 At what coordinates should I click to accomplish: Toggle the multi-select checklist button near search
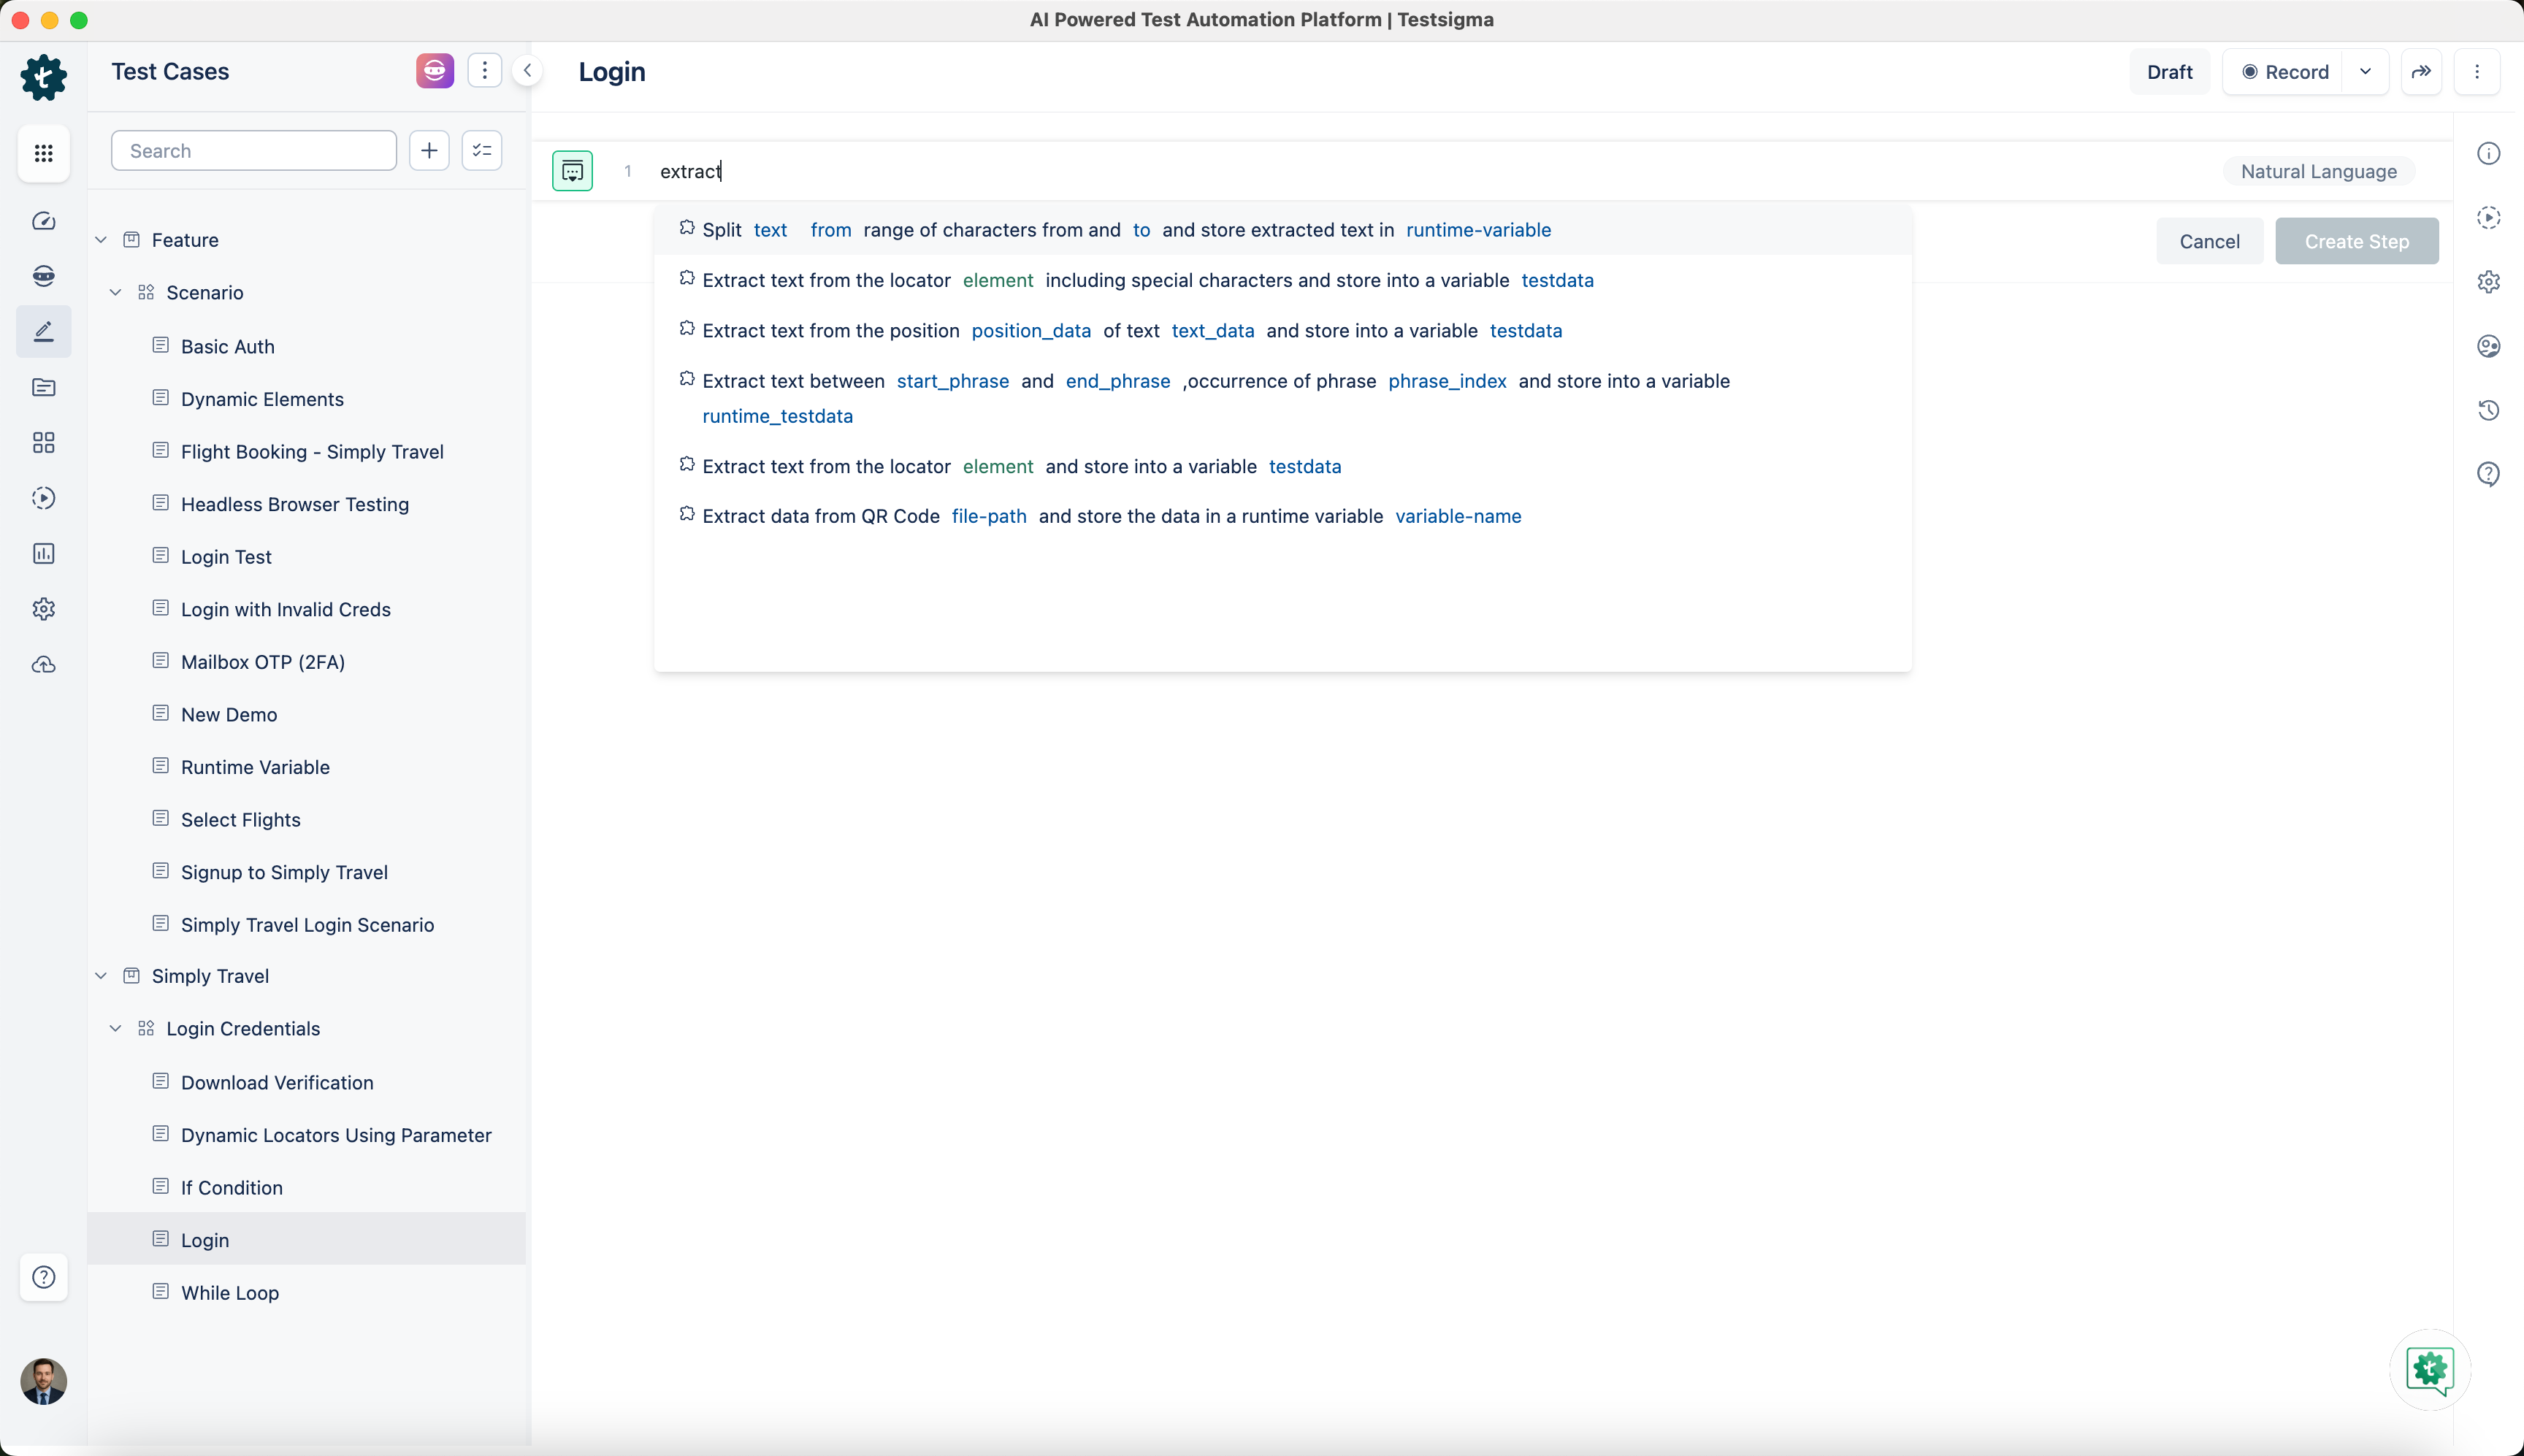(481, 151)
